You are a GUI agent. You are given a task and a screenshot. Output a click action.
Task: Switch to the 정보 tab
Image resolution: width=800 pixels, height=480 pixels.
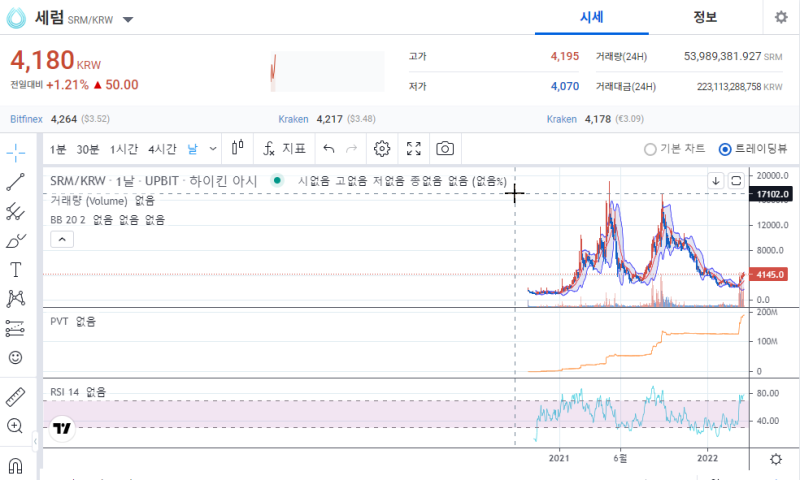(x=705, y=17)
